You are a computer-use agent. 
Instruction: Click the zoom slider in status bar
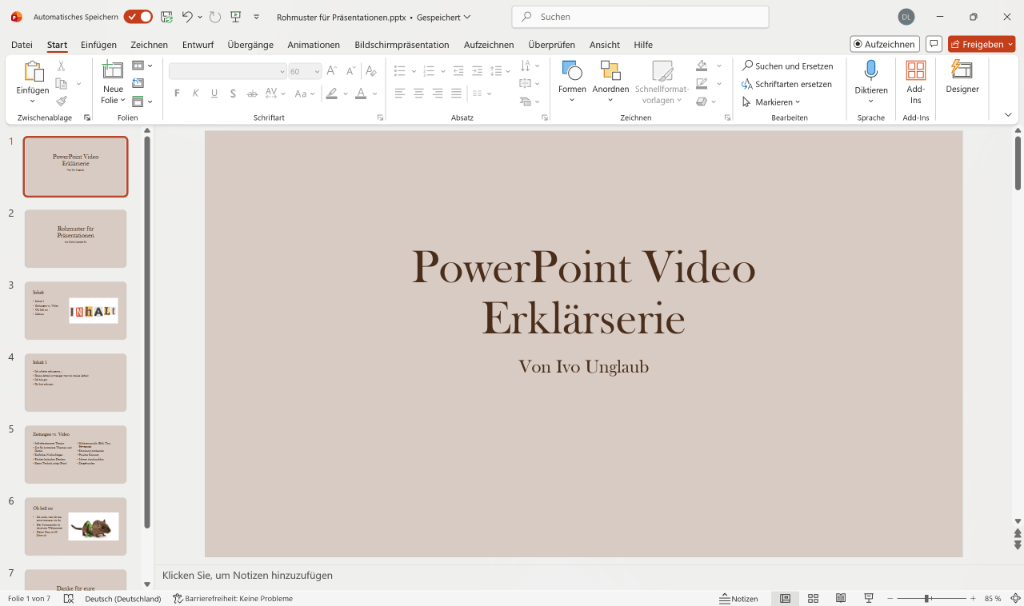click(930, 598)
